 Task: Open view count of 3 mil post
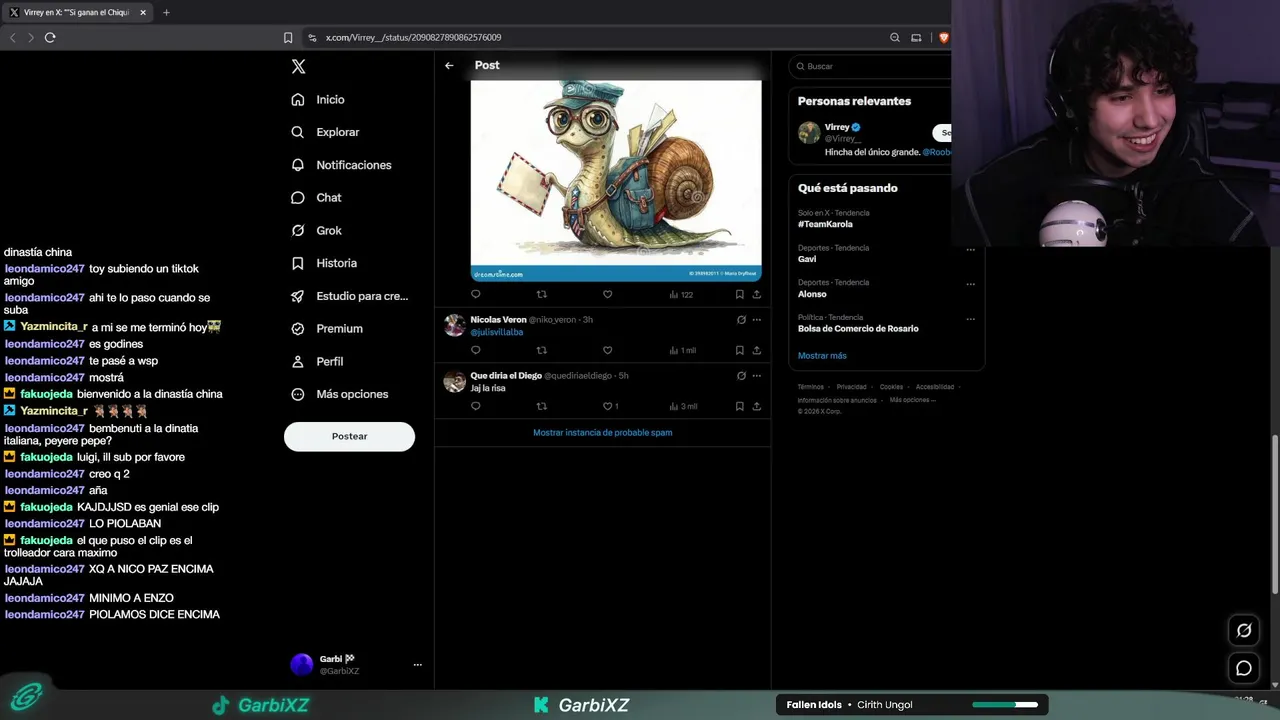tap(683, 407)
